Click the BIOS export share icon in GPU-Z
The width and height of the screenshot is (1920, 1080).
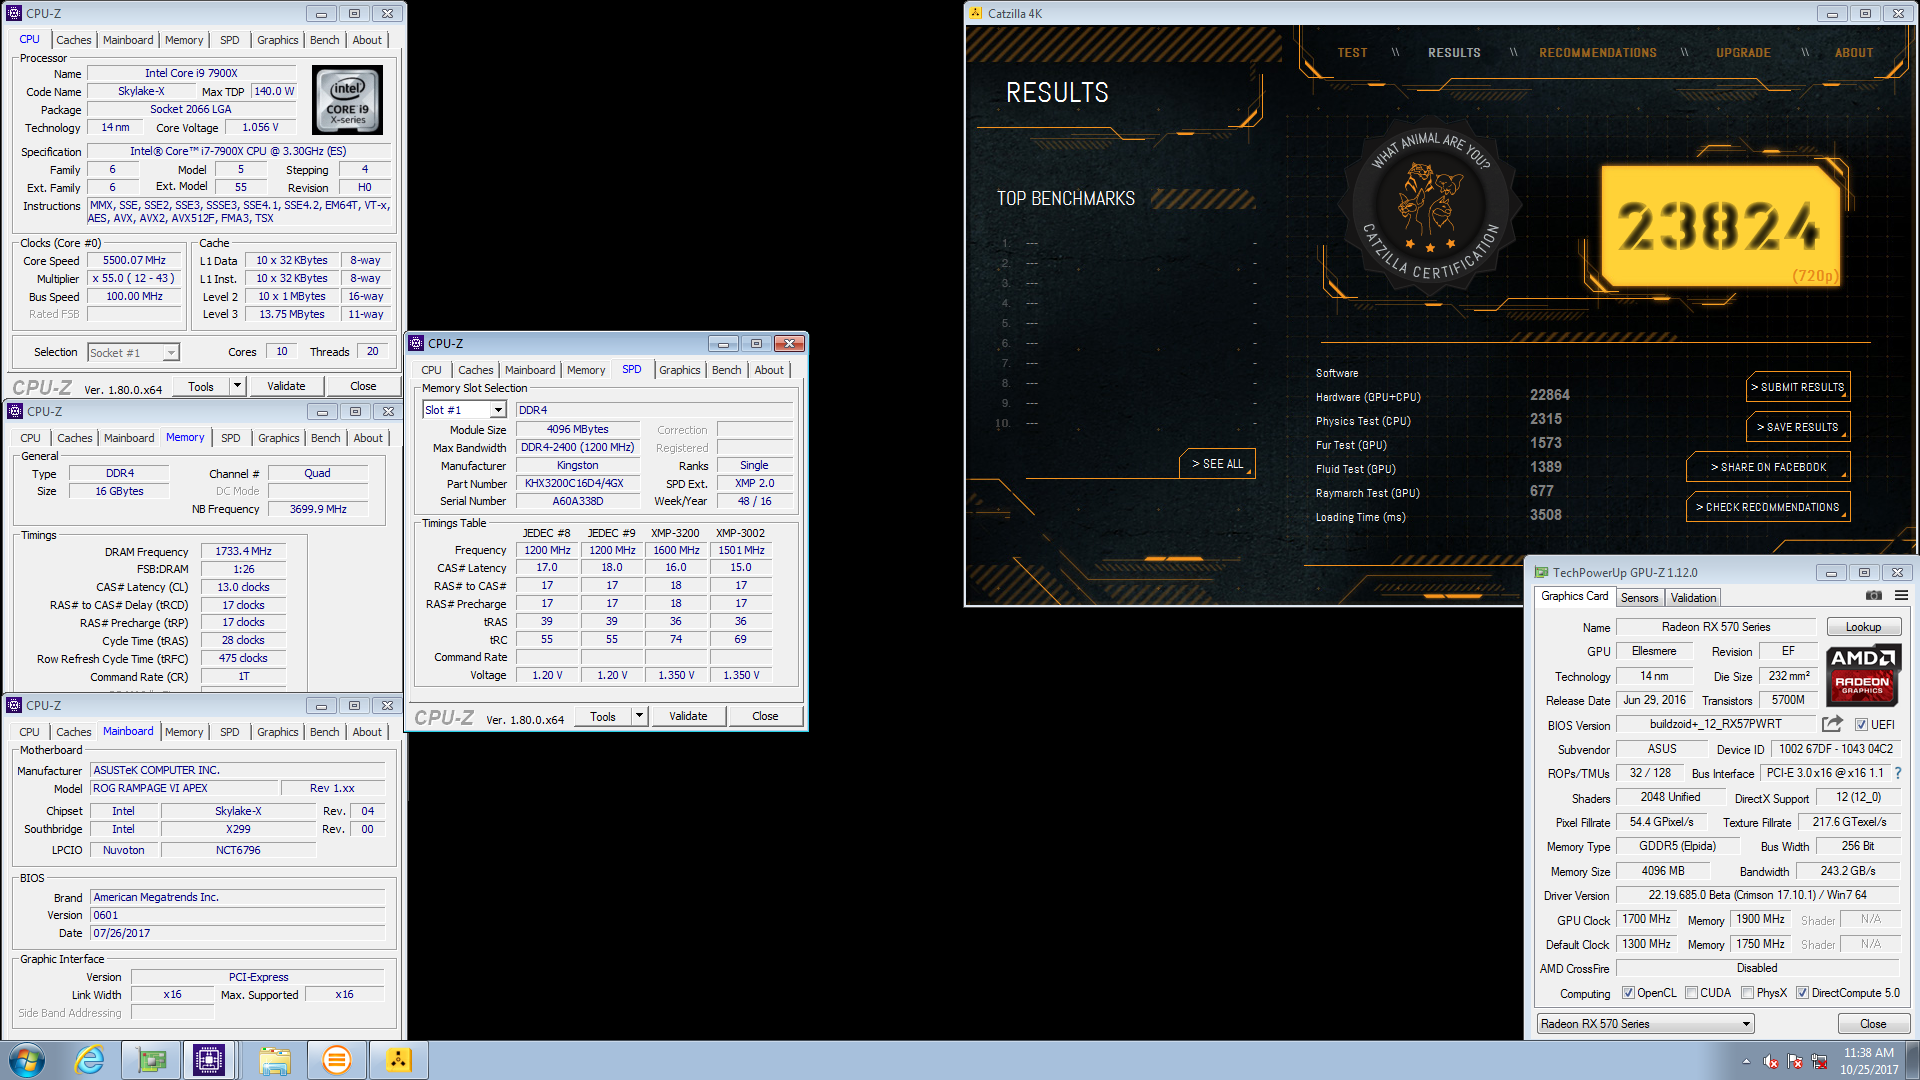point(1832,724)
